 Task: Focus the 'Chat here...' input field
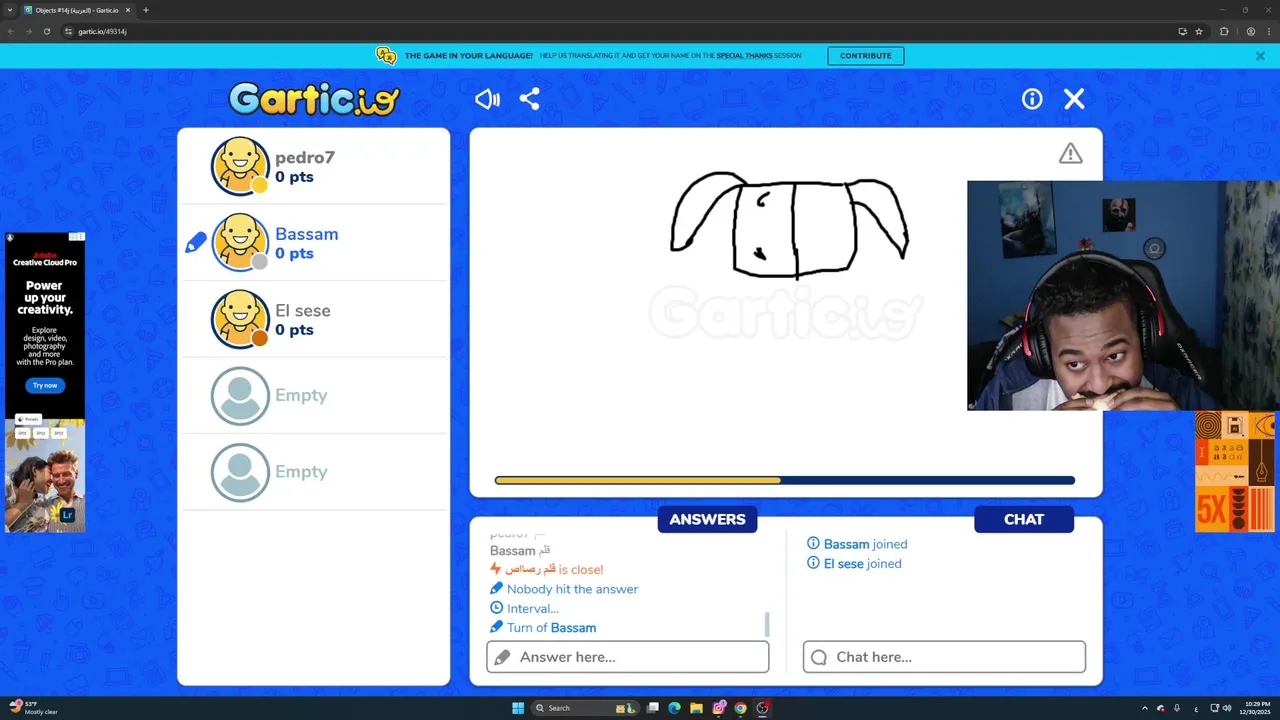click(x=944, y=657)
